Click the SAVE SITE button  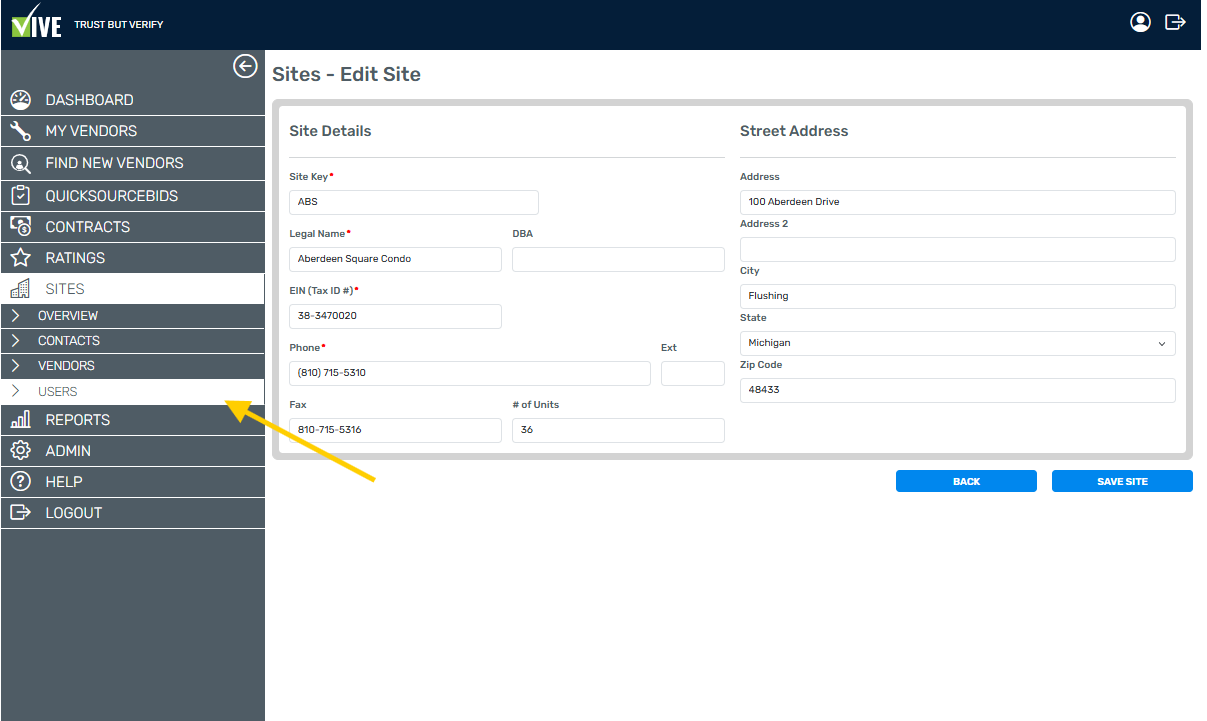1122,481
